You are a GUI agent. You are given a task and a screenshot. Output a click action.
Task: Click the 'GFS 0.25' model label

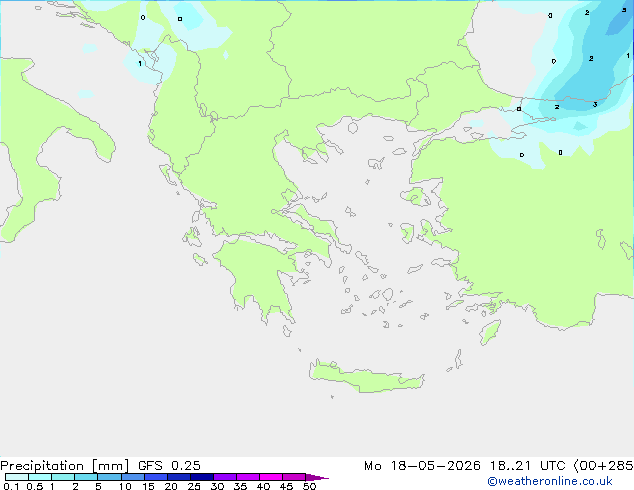pyautogui.click(x=169, y=466)
